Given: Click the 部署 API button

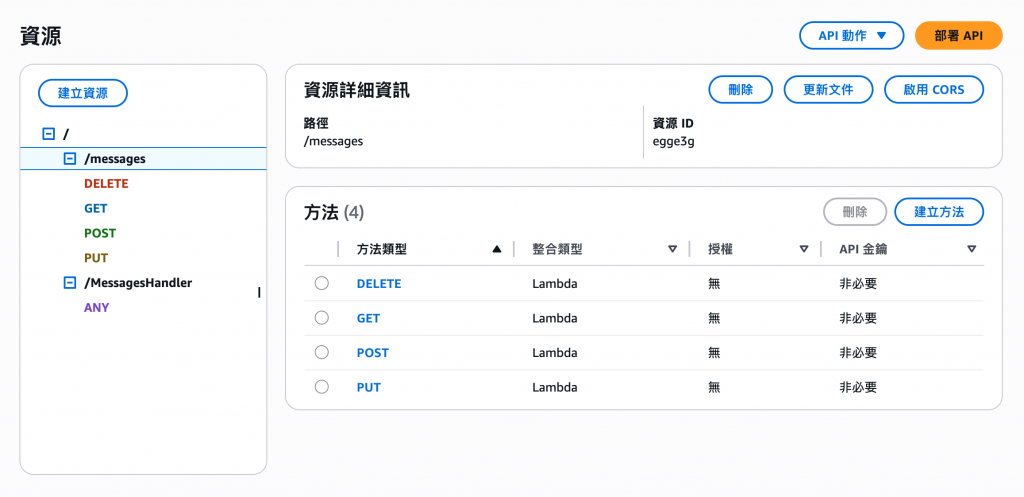Looking at the screenshot, I should coord(958,36).
